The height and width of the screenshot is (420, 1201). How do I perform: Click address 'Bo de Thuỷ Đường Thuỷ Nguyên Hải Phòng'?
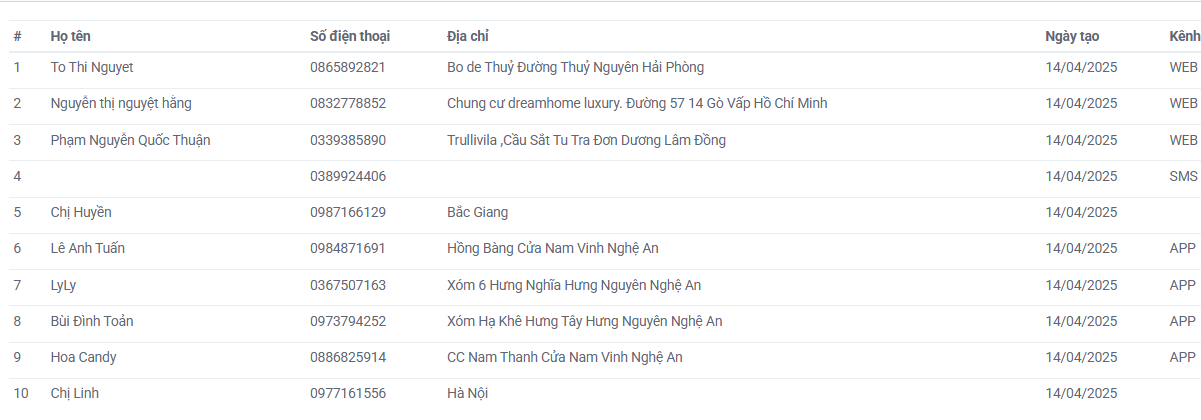point(575,68)
